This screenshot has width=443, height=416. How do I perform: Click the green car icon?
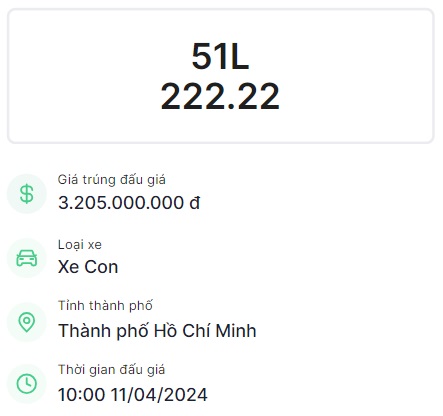(27, 258)
